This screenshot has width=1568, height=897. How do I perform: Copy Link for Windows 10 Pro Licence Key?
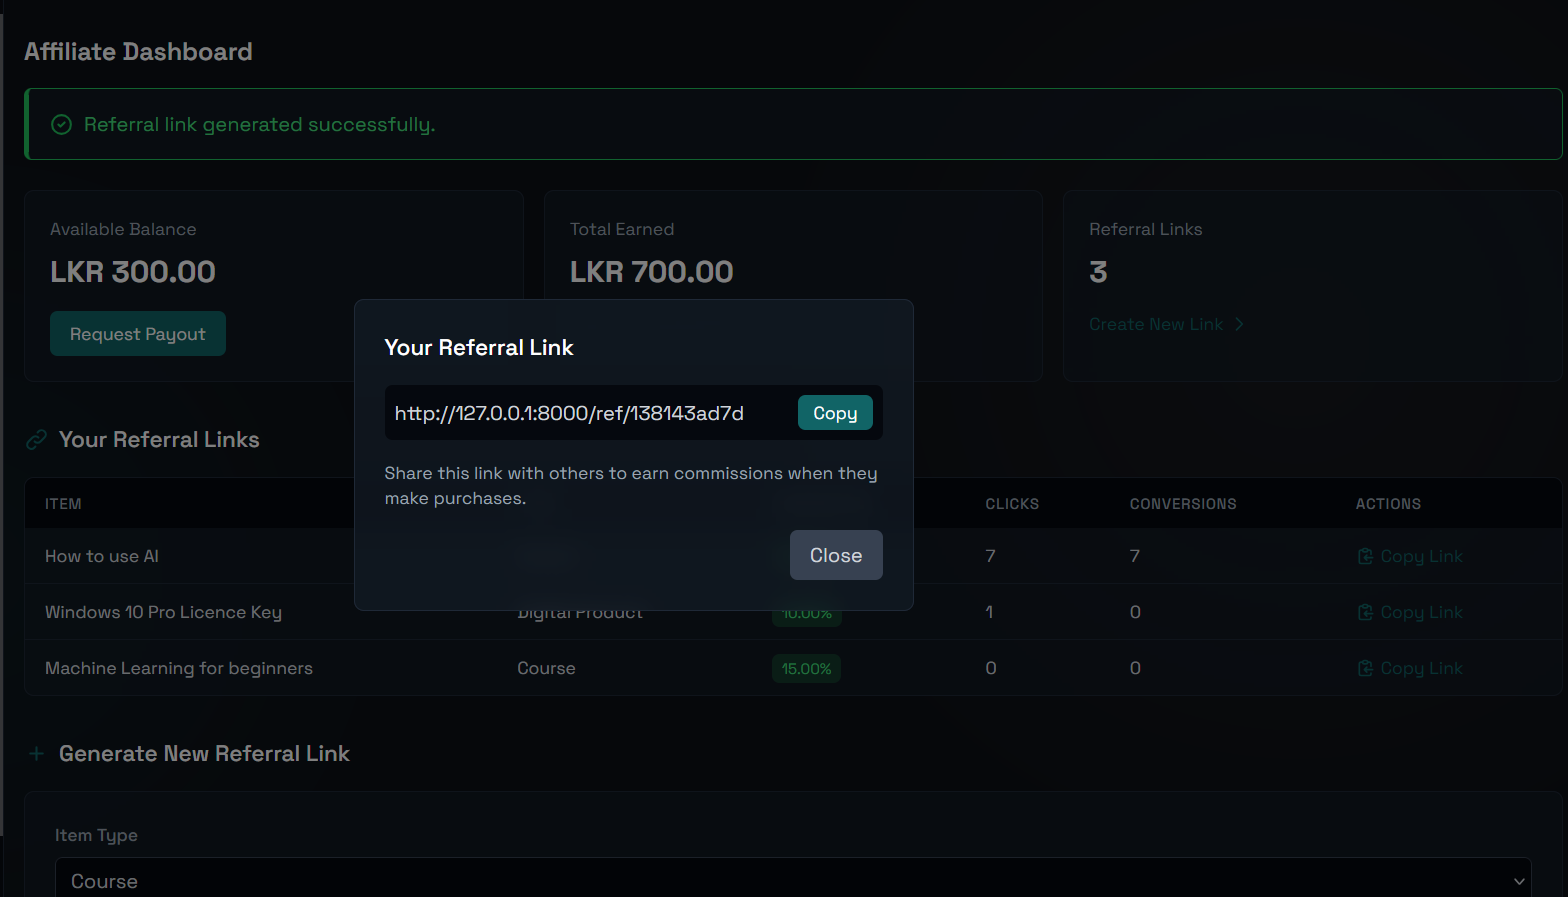(x=1410, y=612)
